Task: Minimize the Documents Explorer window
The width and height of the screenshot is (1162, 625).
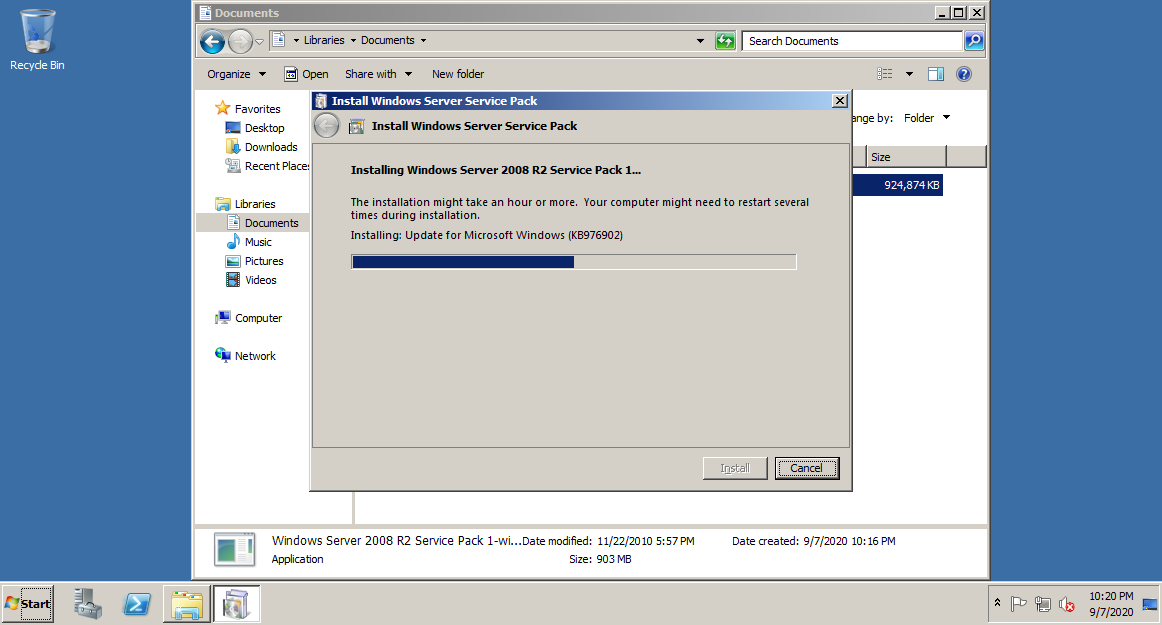Action: pos(942,13)
